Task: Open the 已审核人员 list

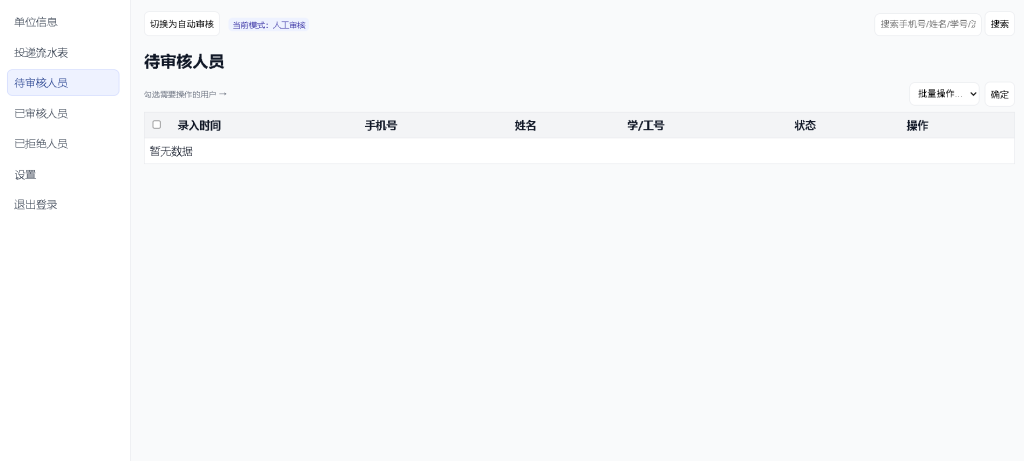Action: click(x=41, y=113)
